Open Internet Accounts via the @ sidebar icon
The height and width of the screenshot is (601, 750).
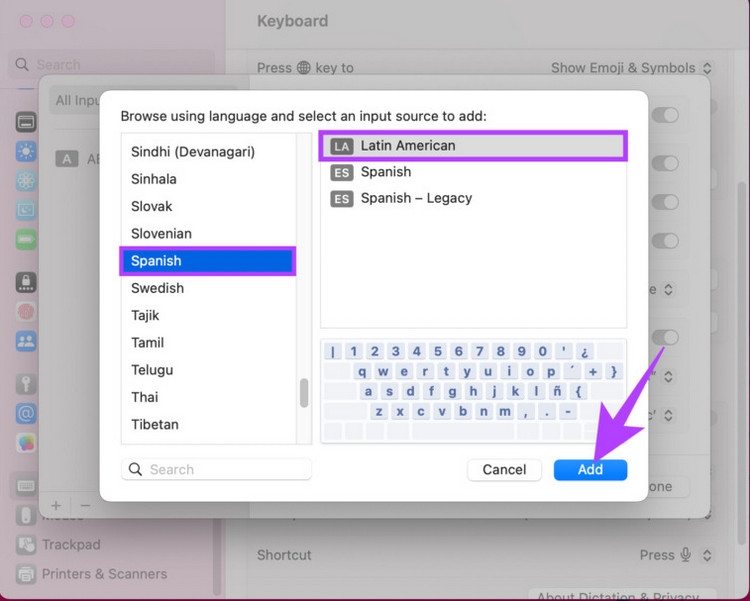tap(26, 413)
